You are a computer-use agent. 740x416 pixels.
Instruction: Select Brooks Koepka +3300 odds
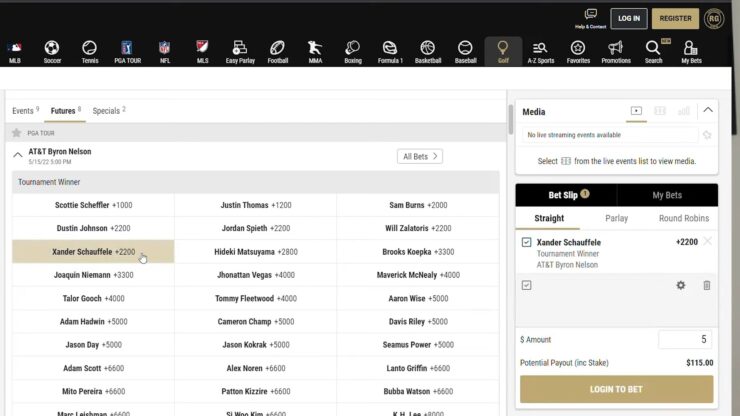pos(418,252)
